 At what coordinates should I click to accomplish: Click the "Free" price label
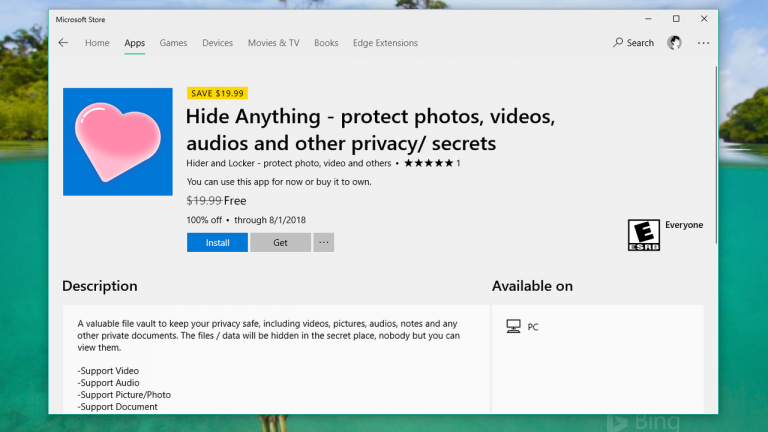(x=235, y=200)
